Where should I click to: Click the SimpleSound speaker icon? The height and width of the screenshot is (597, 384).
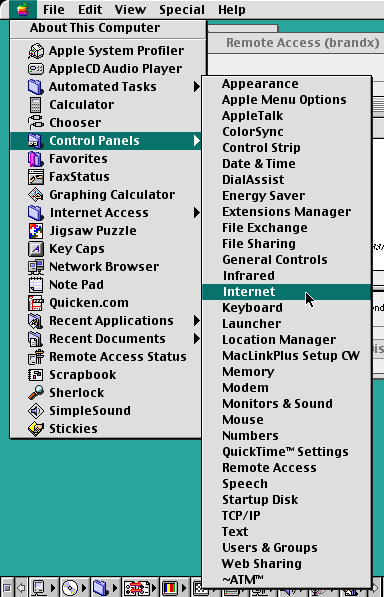click(x=36, y=410)
